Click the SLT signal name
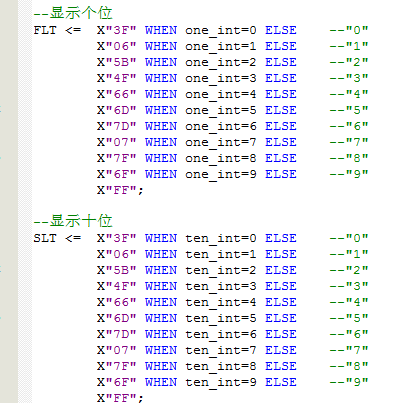 coord(45,238)
